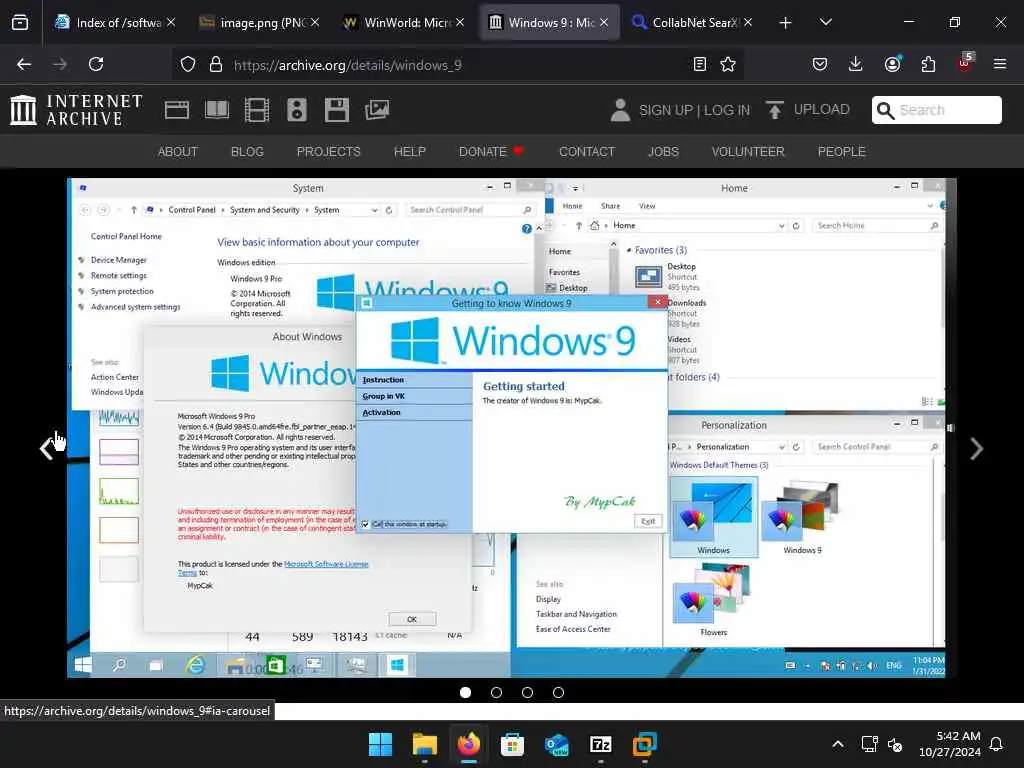
Task: Open the Firefox View icon in tab bar
Action: click(20, 23)
